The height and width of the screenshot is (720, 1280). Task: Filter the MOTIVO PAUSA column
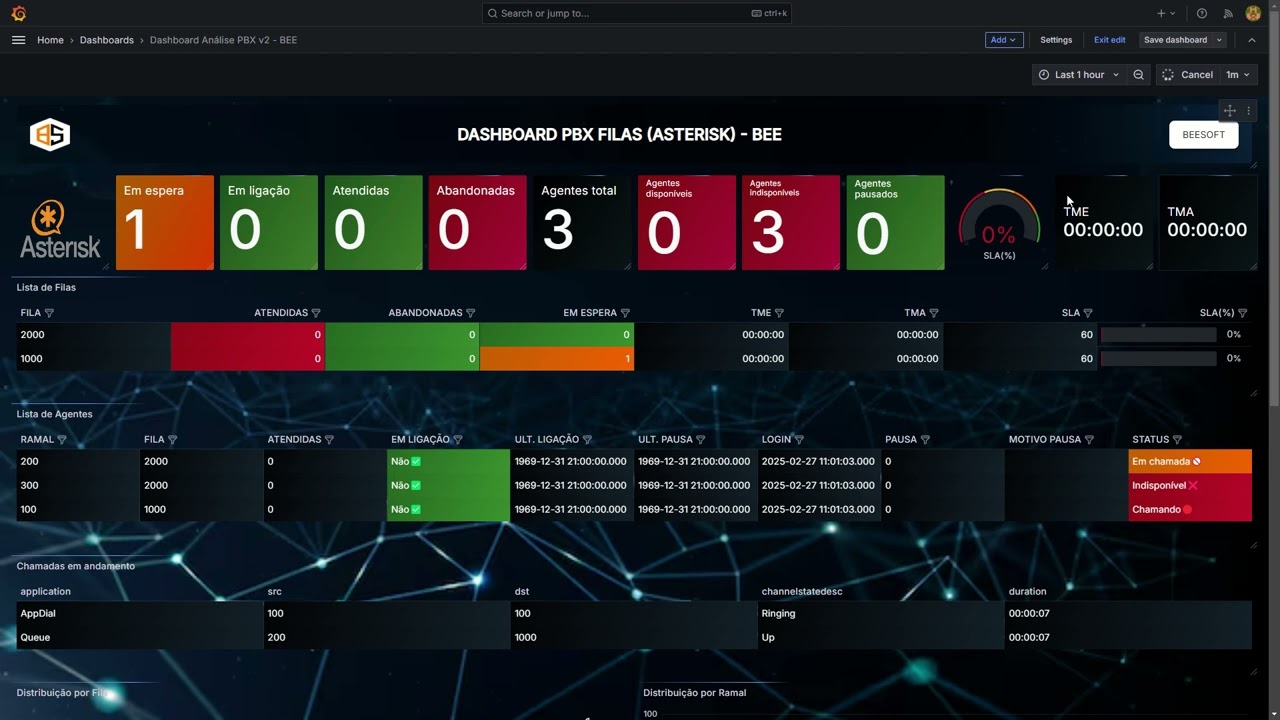[1089, 440]
